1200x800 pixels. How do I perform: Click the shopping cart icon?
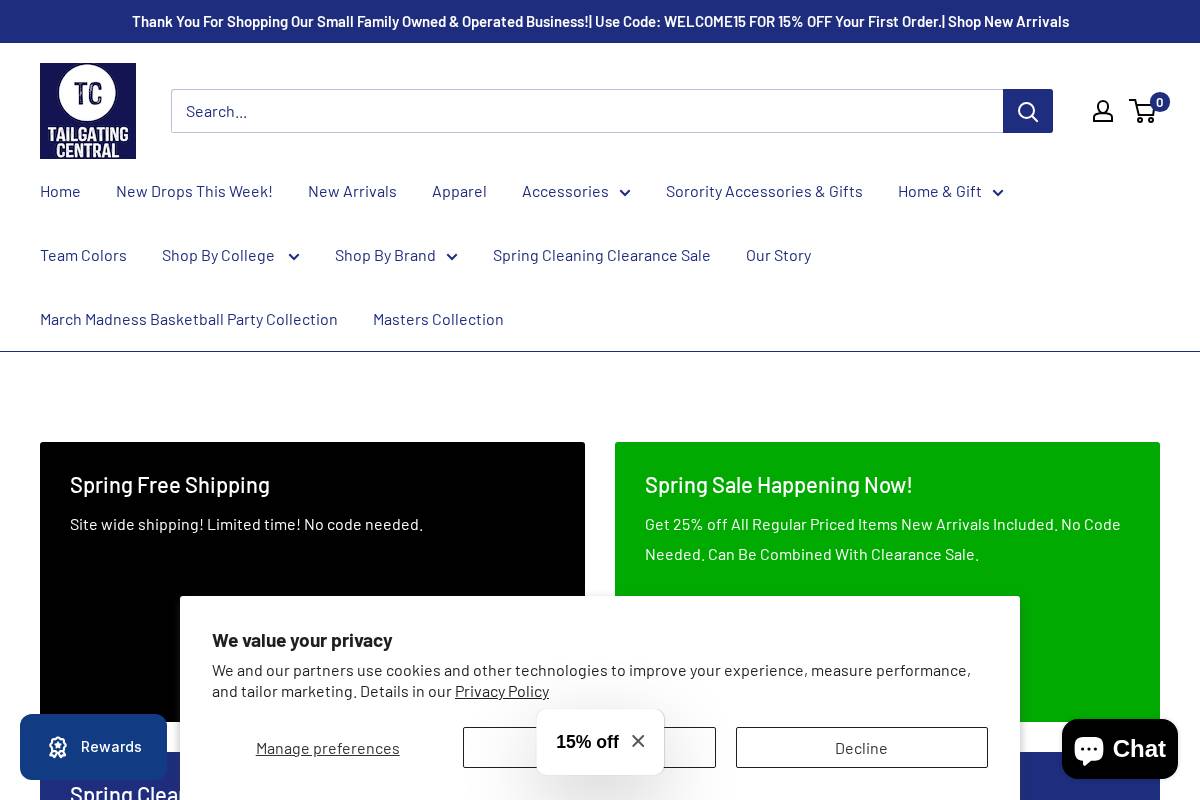pyautogui.click(x=1143, y=111)
